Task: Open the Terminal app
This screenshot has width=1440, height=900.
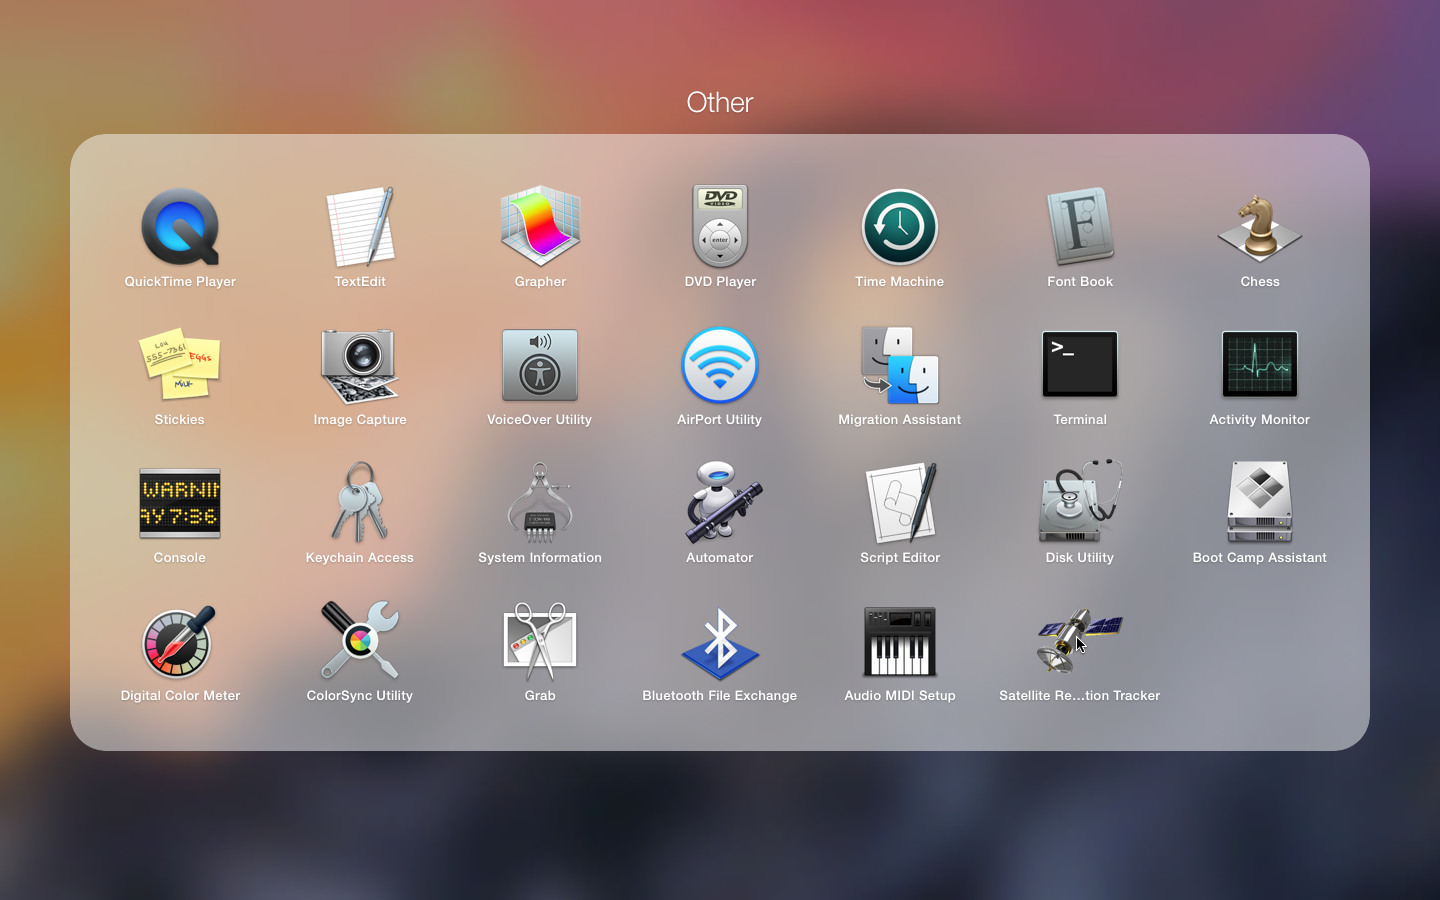Action: tap(1080, 366)
